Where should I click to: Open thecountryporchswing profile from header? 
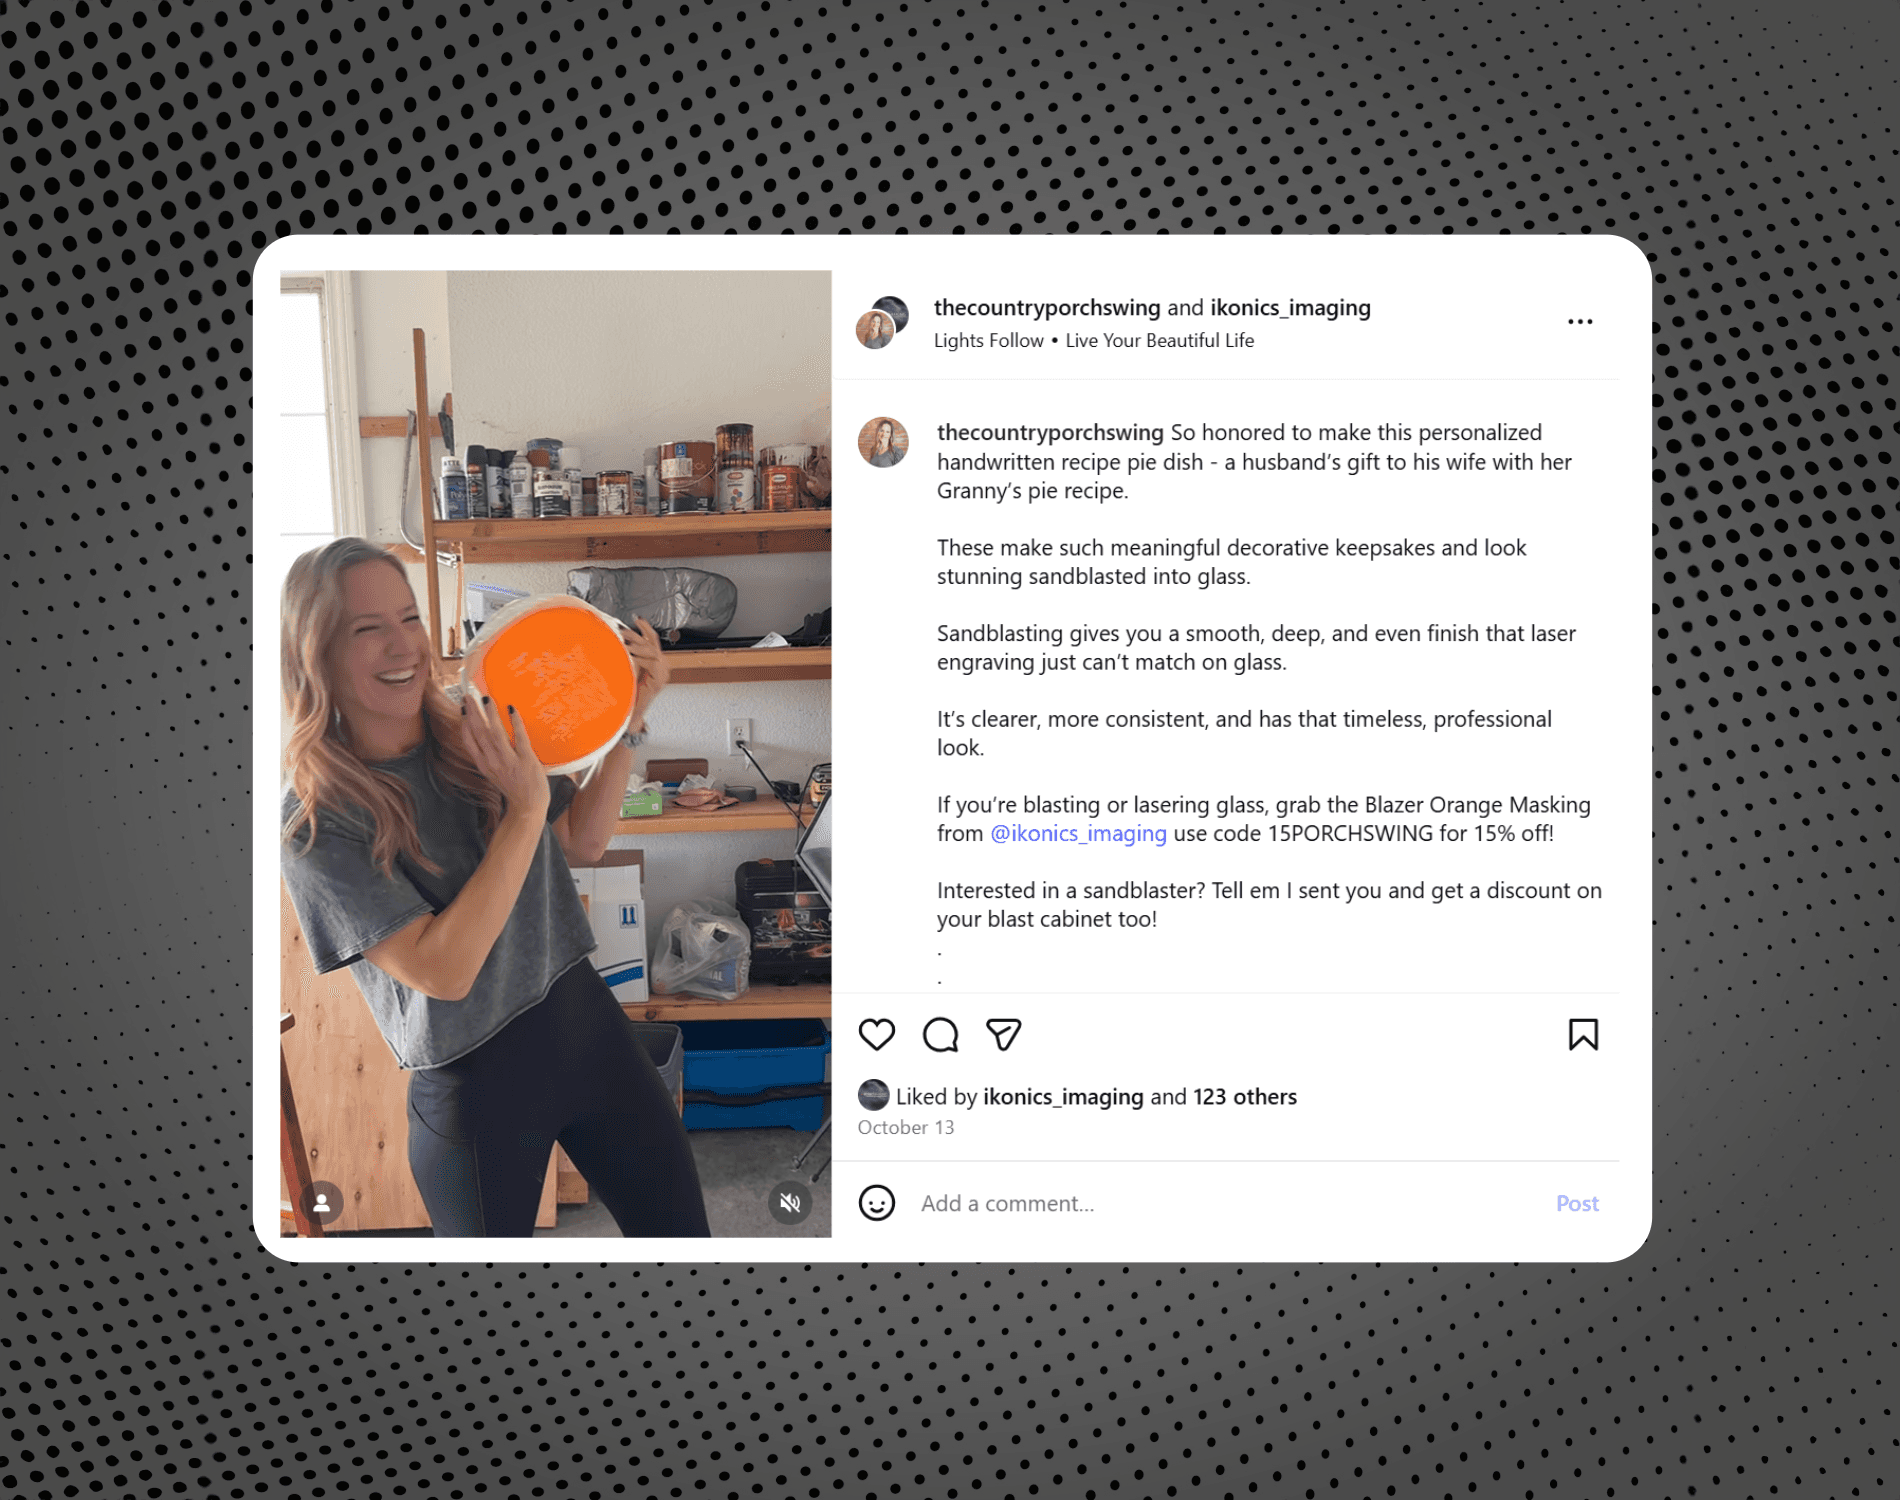1047,307
